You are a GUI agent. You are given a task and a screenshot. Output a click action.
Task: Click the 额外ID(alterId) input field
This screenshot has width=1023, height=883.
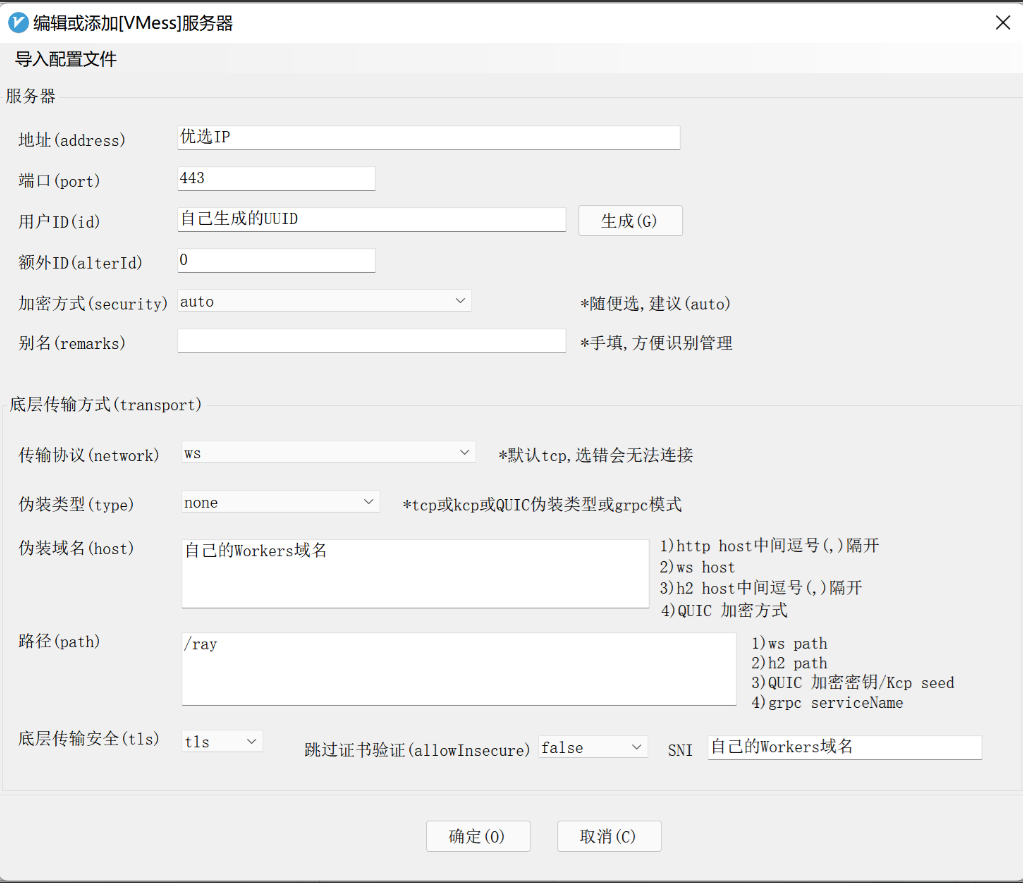pyautogui.click(x=276, y=260)
